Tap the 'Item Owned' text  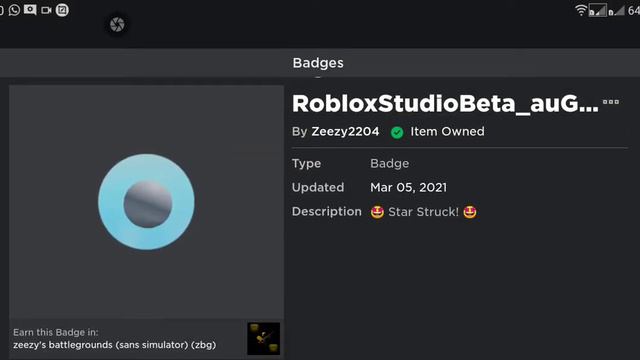[x=447, y=131]
